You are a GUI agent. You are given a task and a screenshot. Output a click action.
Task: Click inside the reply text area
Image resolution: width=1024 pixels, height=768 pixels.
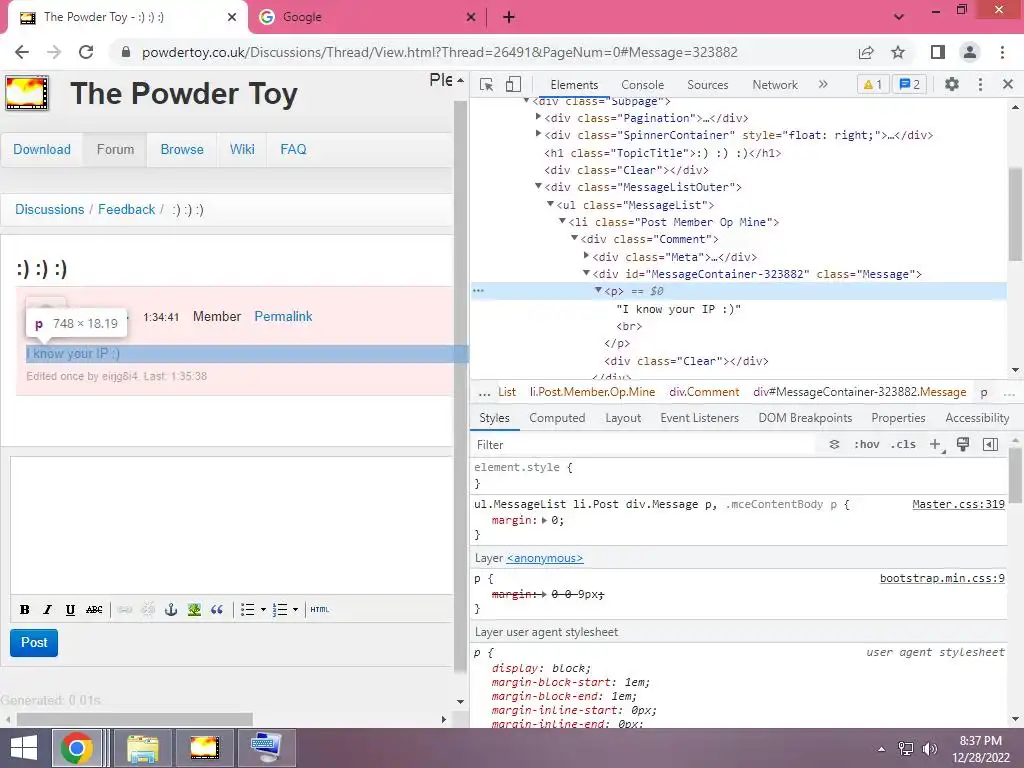[x=231, y=526]
